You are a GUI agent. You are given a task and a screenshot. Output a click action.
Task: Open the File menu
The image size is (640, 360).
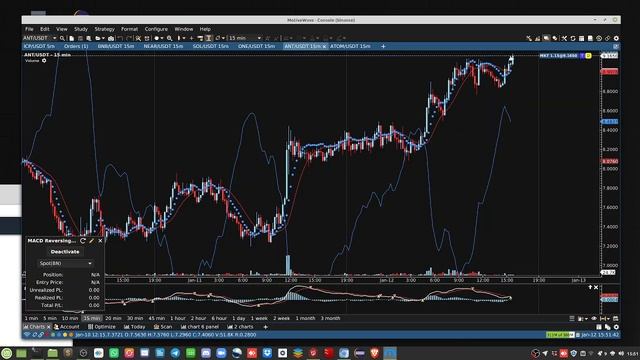point(29,29)
